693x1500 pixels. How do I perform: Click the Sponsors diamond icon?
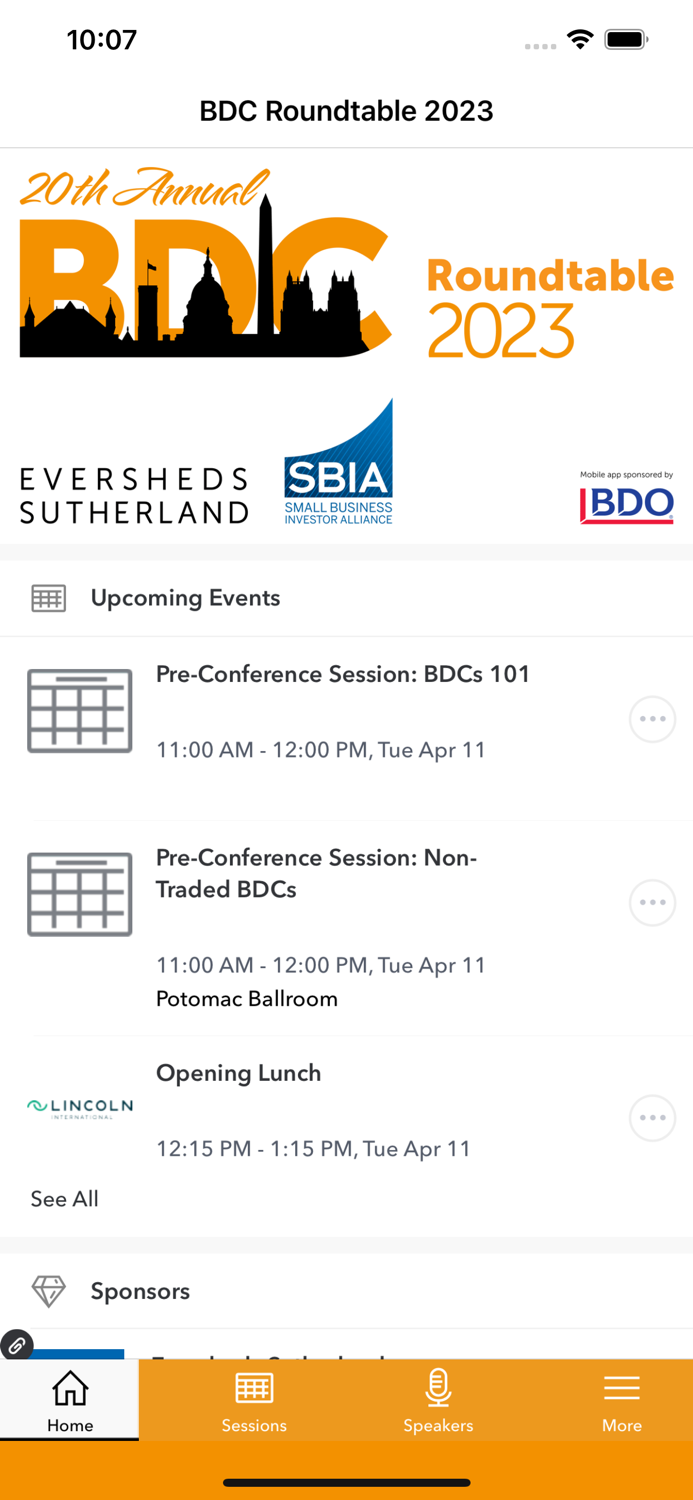[x=47, y=1291]
